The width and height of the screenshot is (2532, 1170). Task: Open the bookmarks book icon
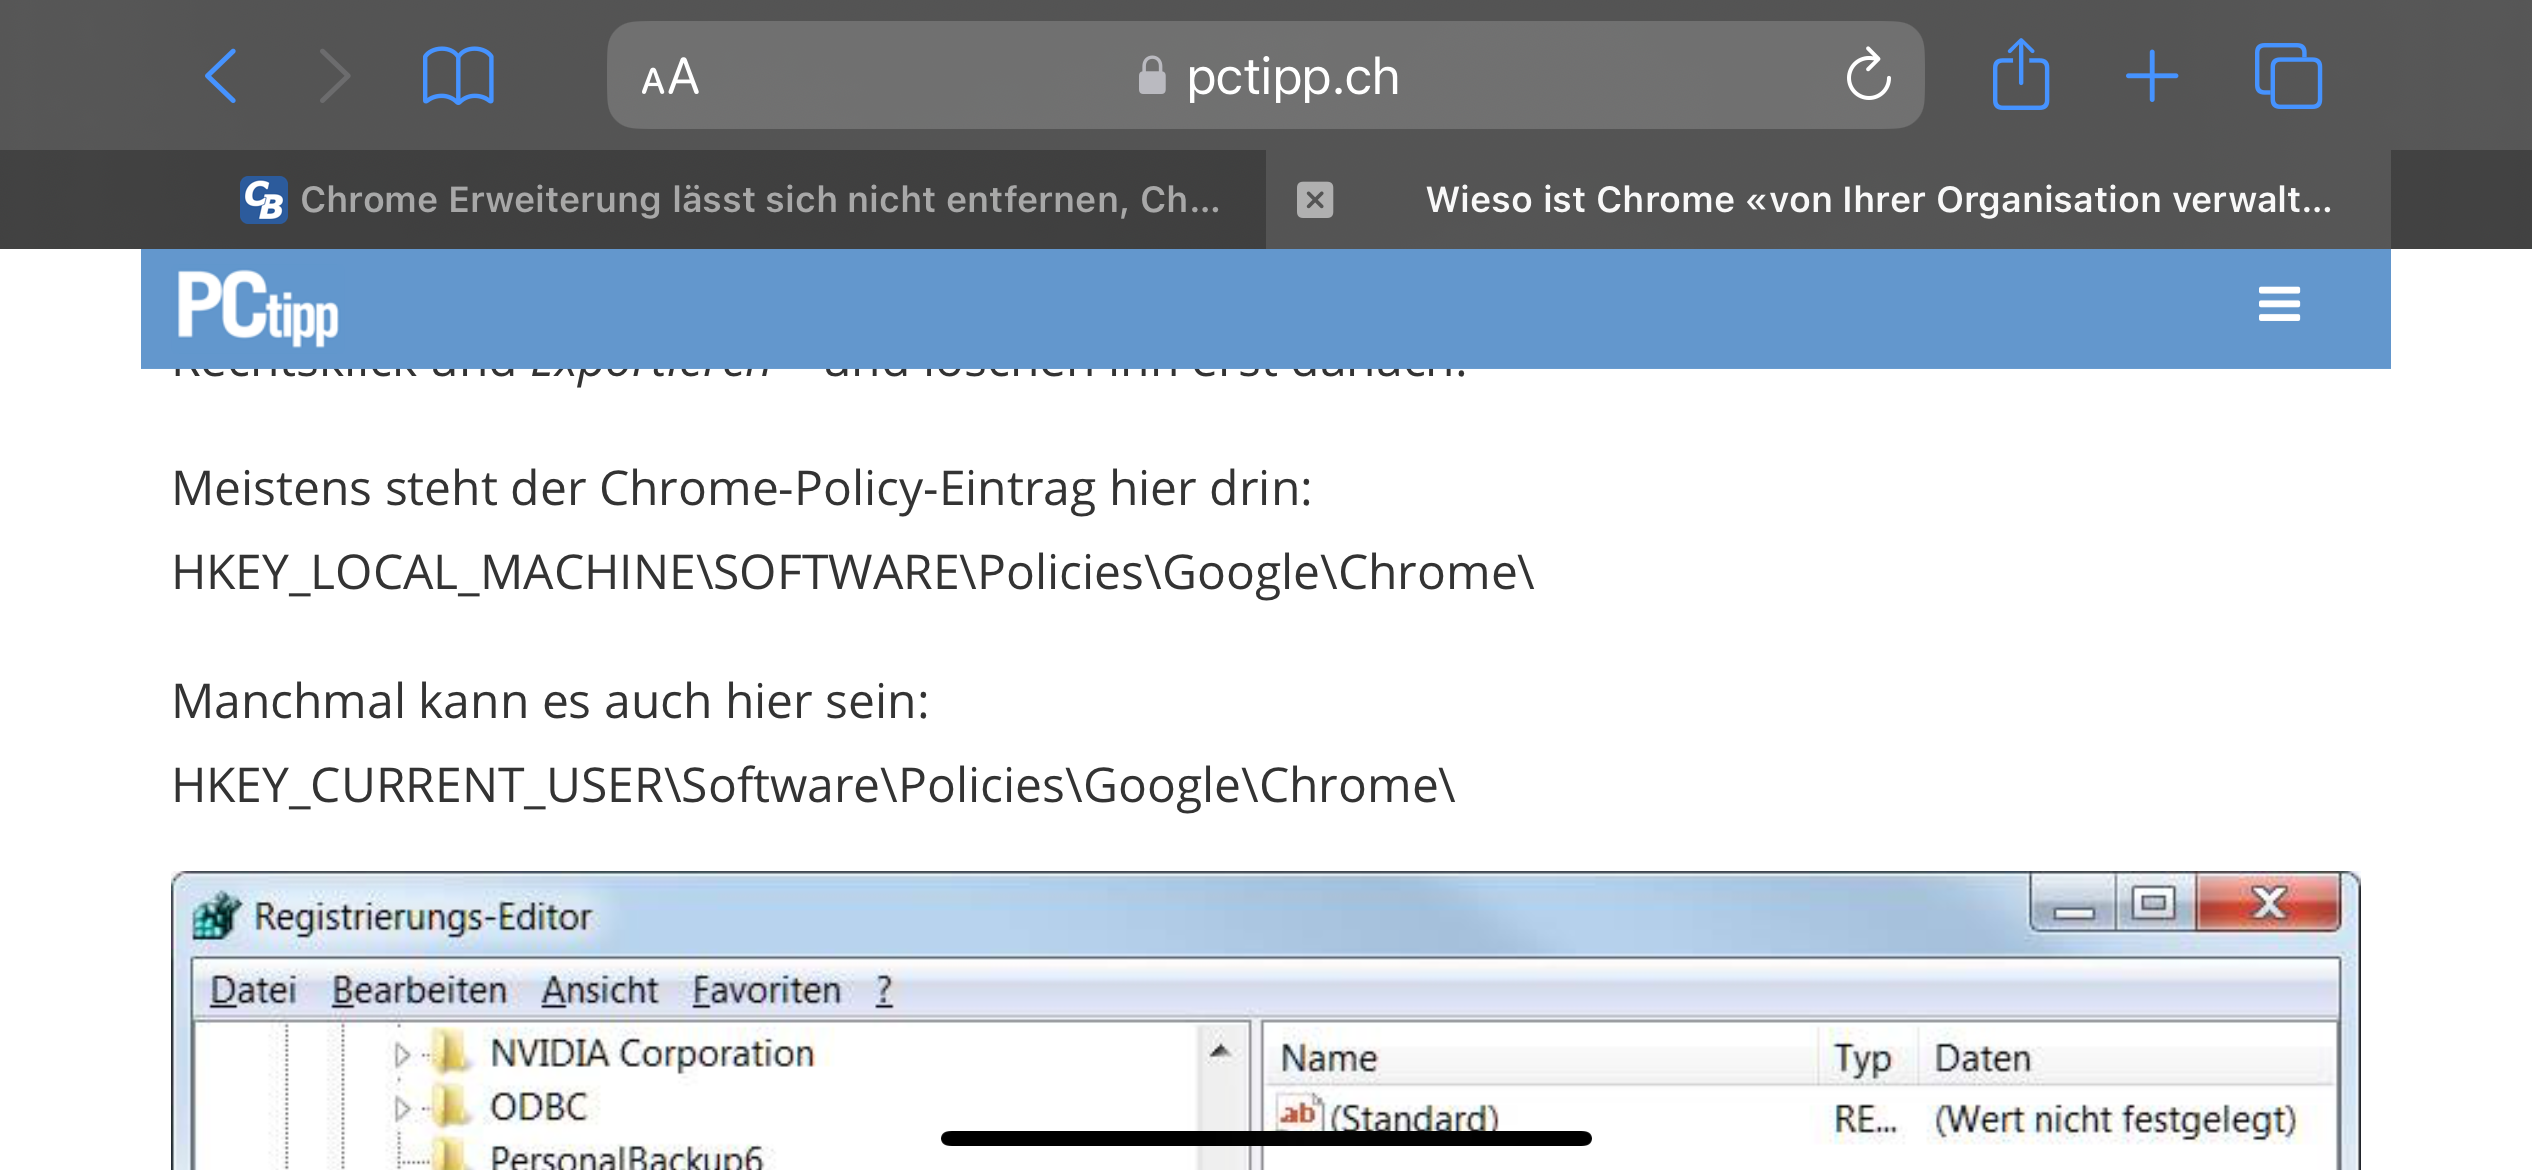(458, 76)
